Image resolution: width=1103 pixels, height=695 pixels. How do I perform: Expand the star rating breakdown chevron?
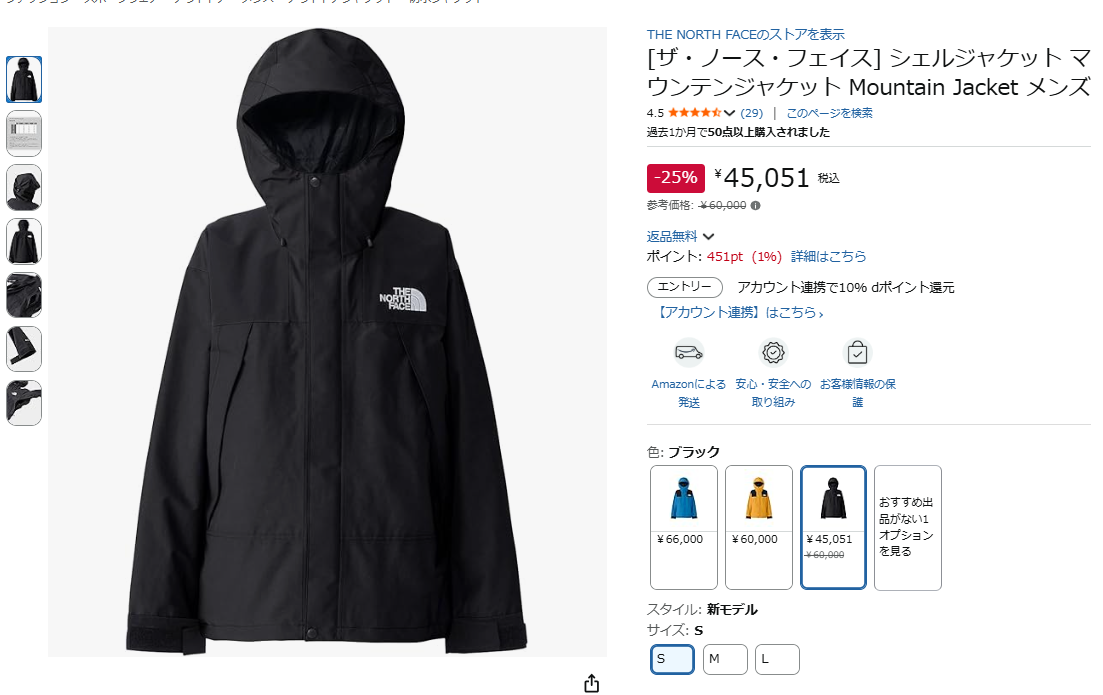click(729, 113)
